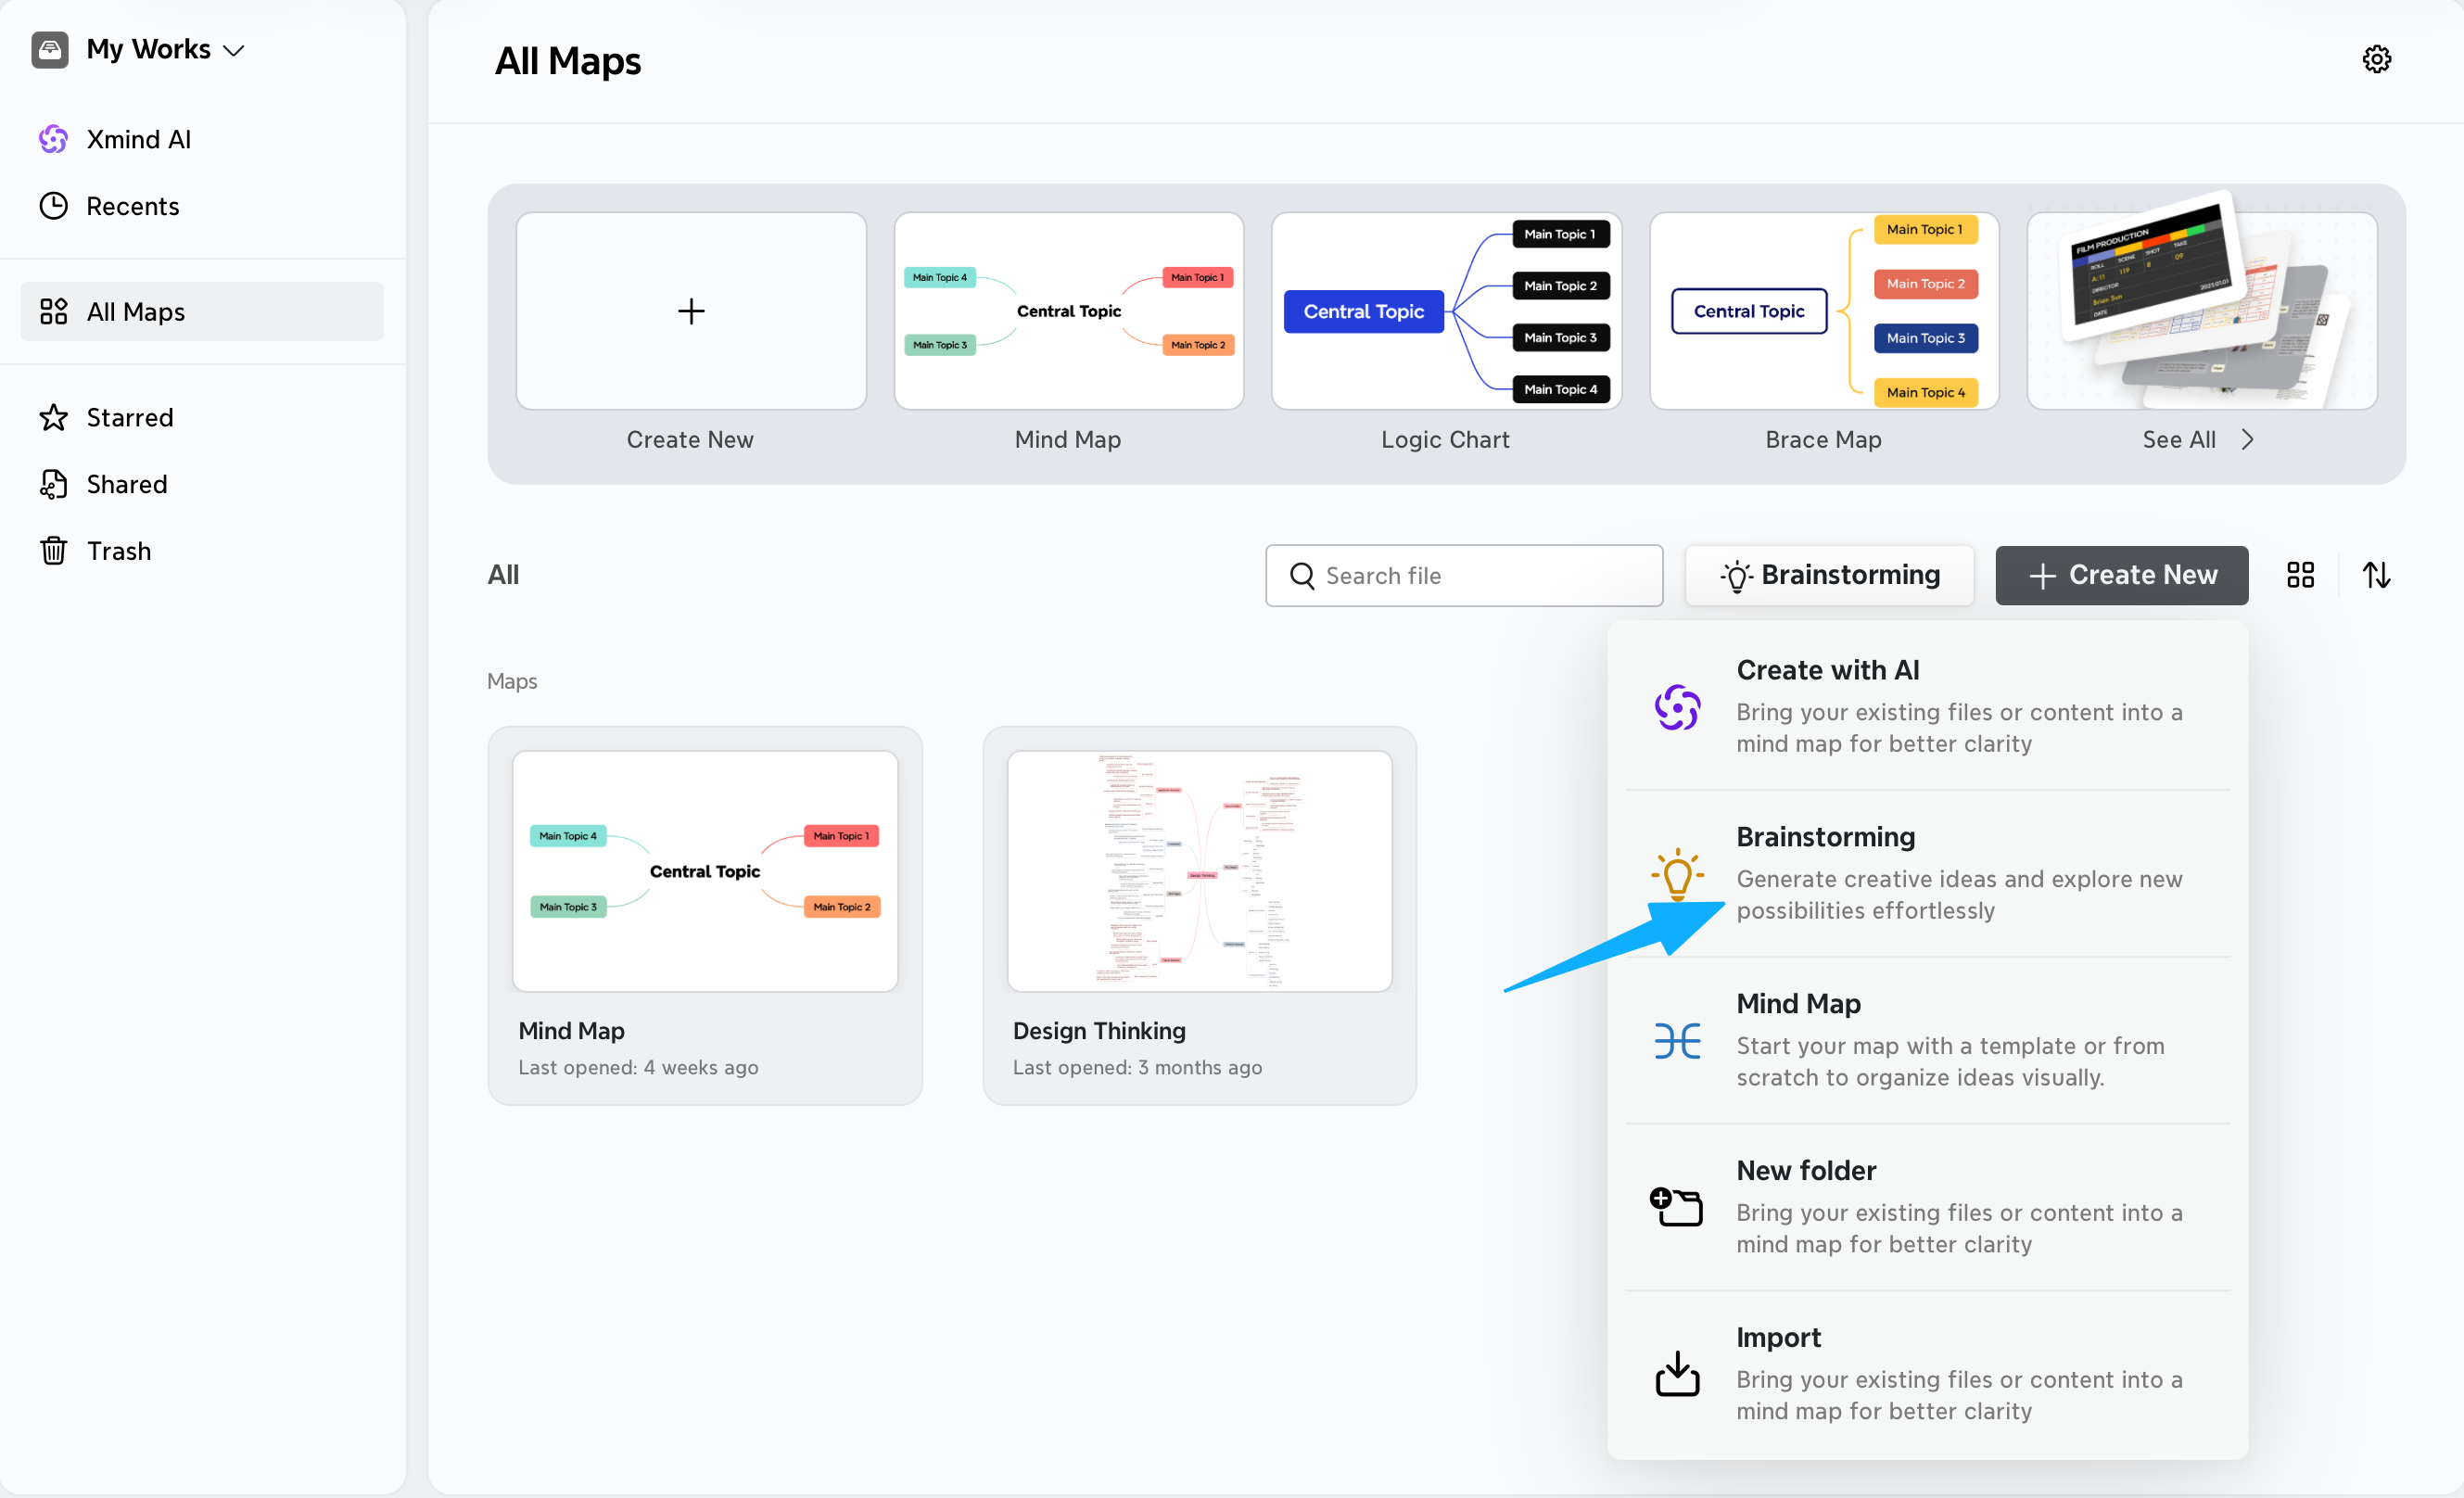Open the Mind Map file thumbnail
2464x1498 pixels.
tap(705, 871)
